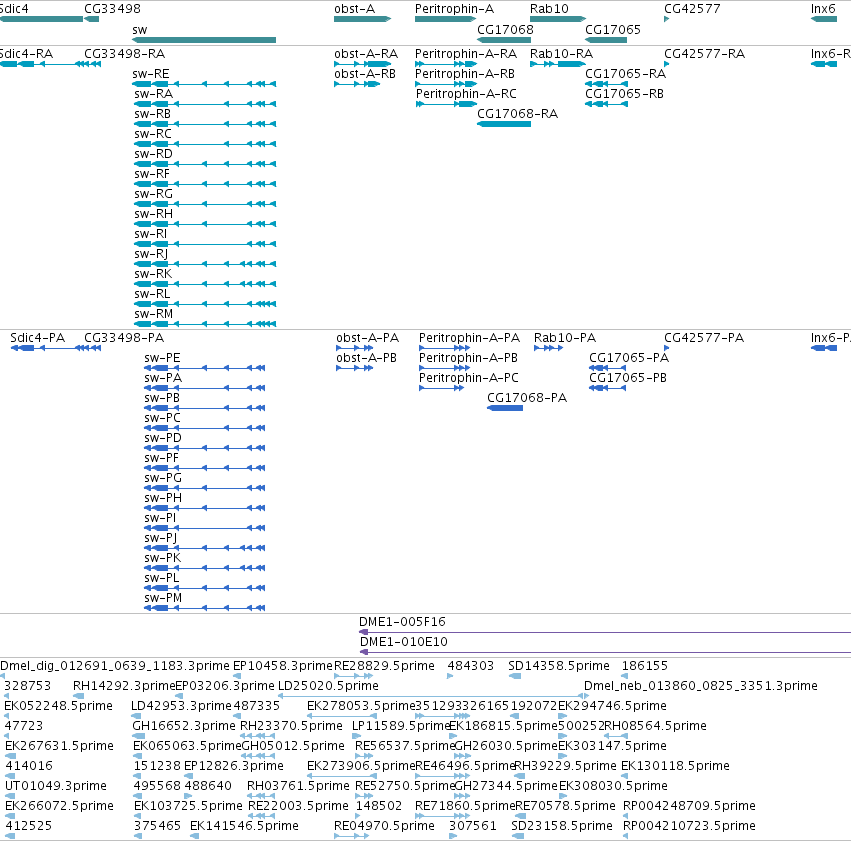The image size is (851, 841).
Task: Select CG17065-RB transcript
Action: 606,104
